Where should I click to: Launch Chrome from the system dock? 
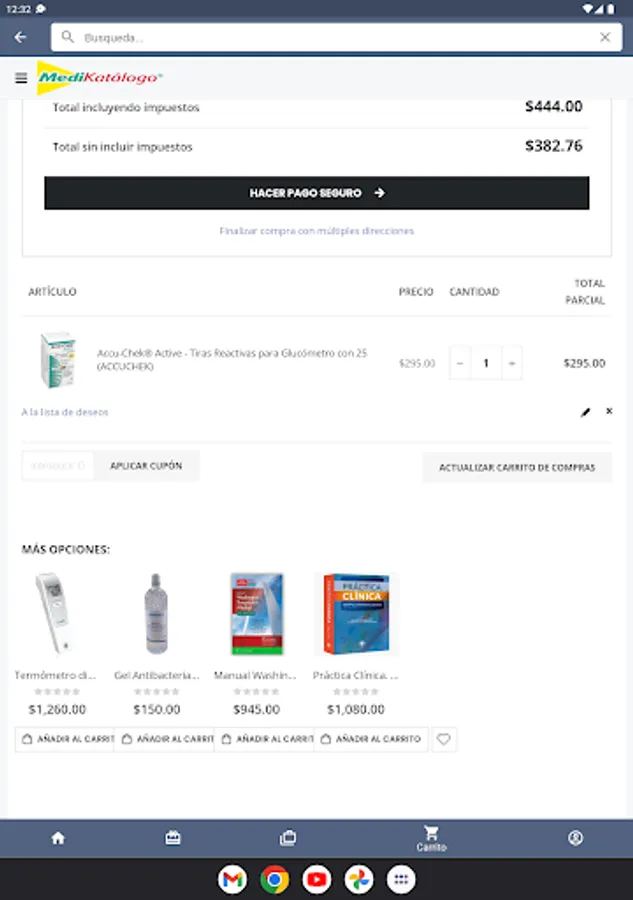275,879
